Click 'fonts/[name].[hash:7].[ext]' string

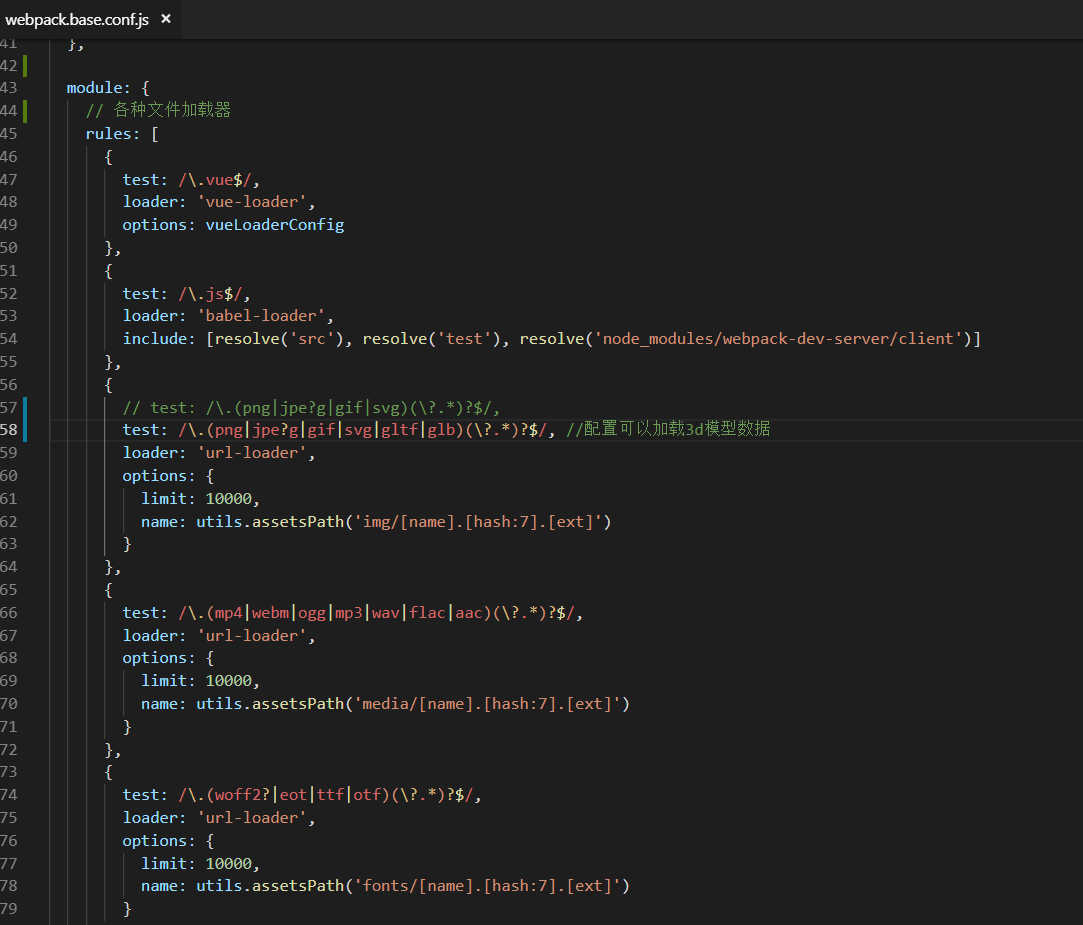click(x=487, y=886)
